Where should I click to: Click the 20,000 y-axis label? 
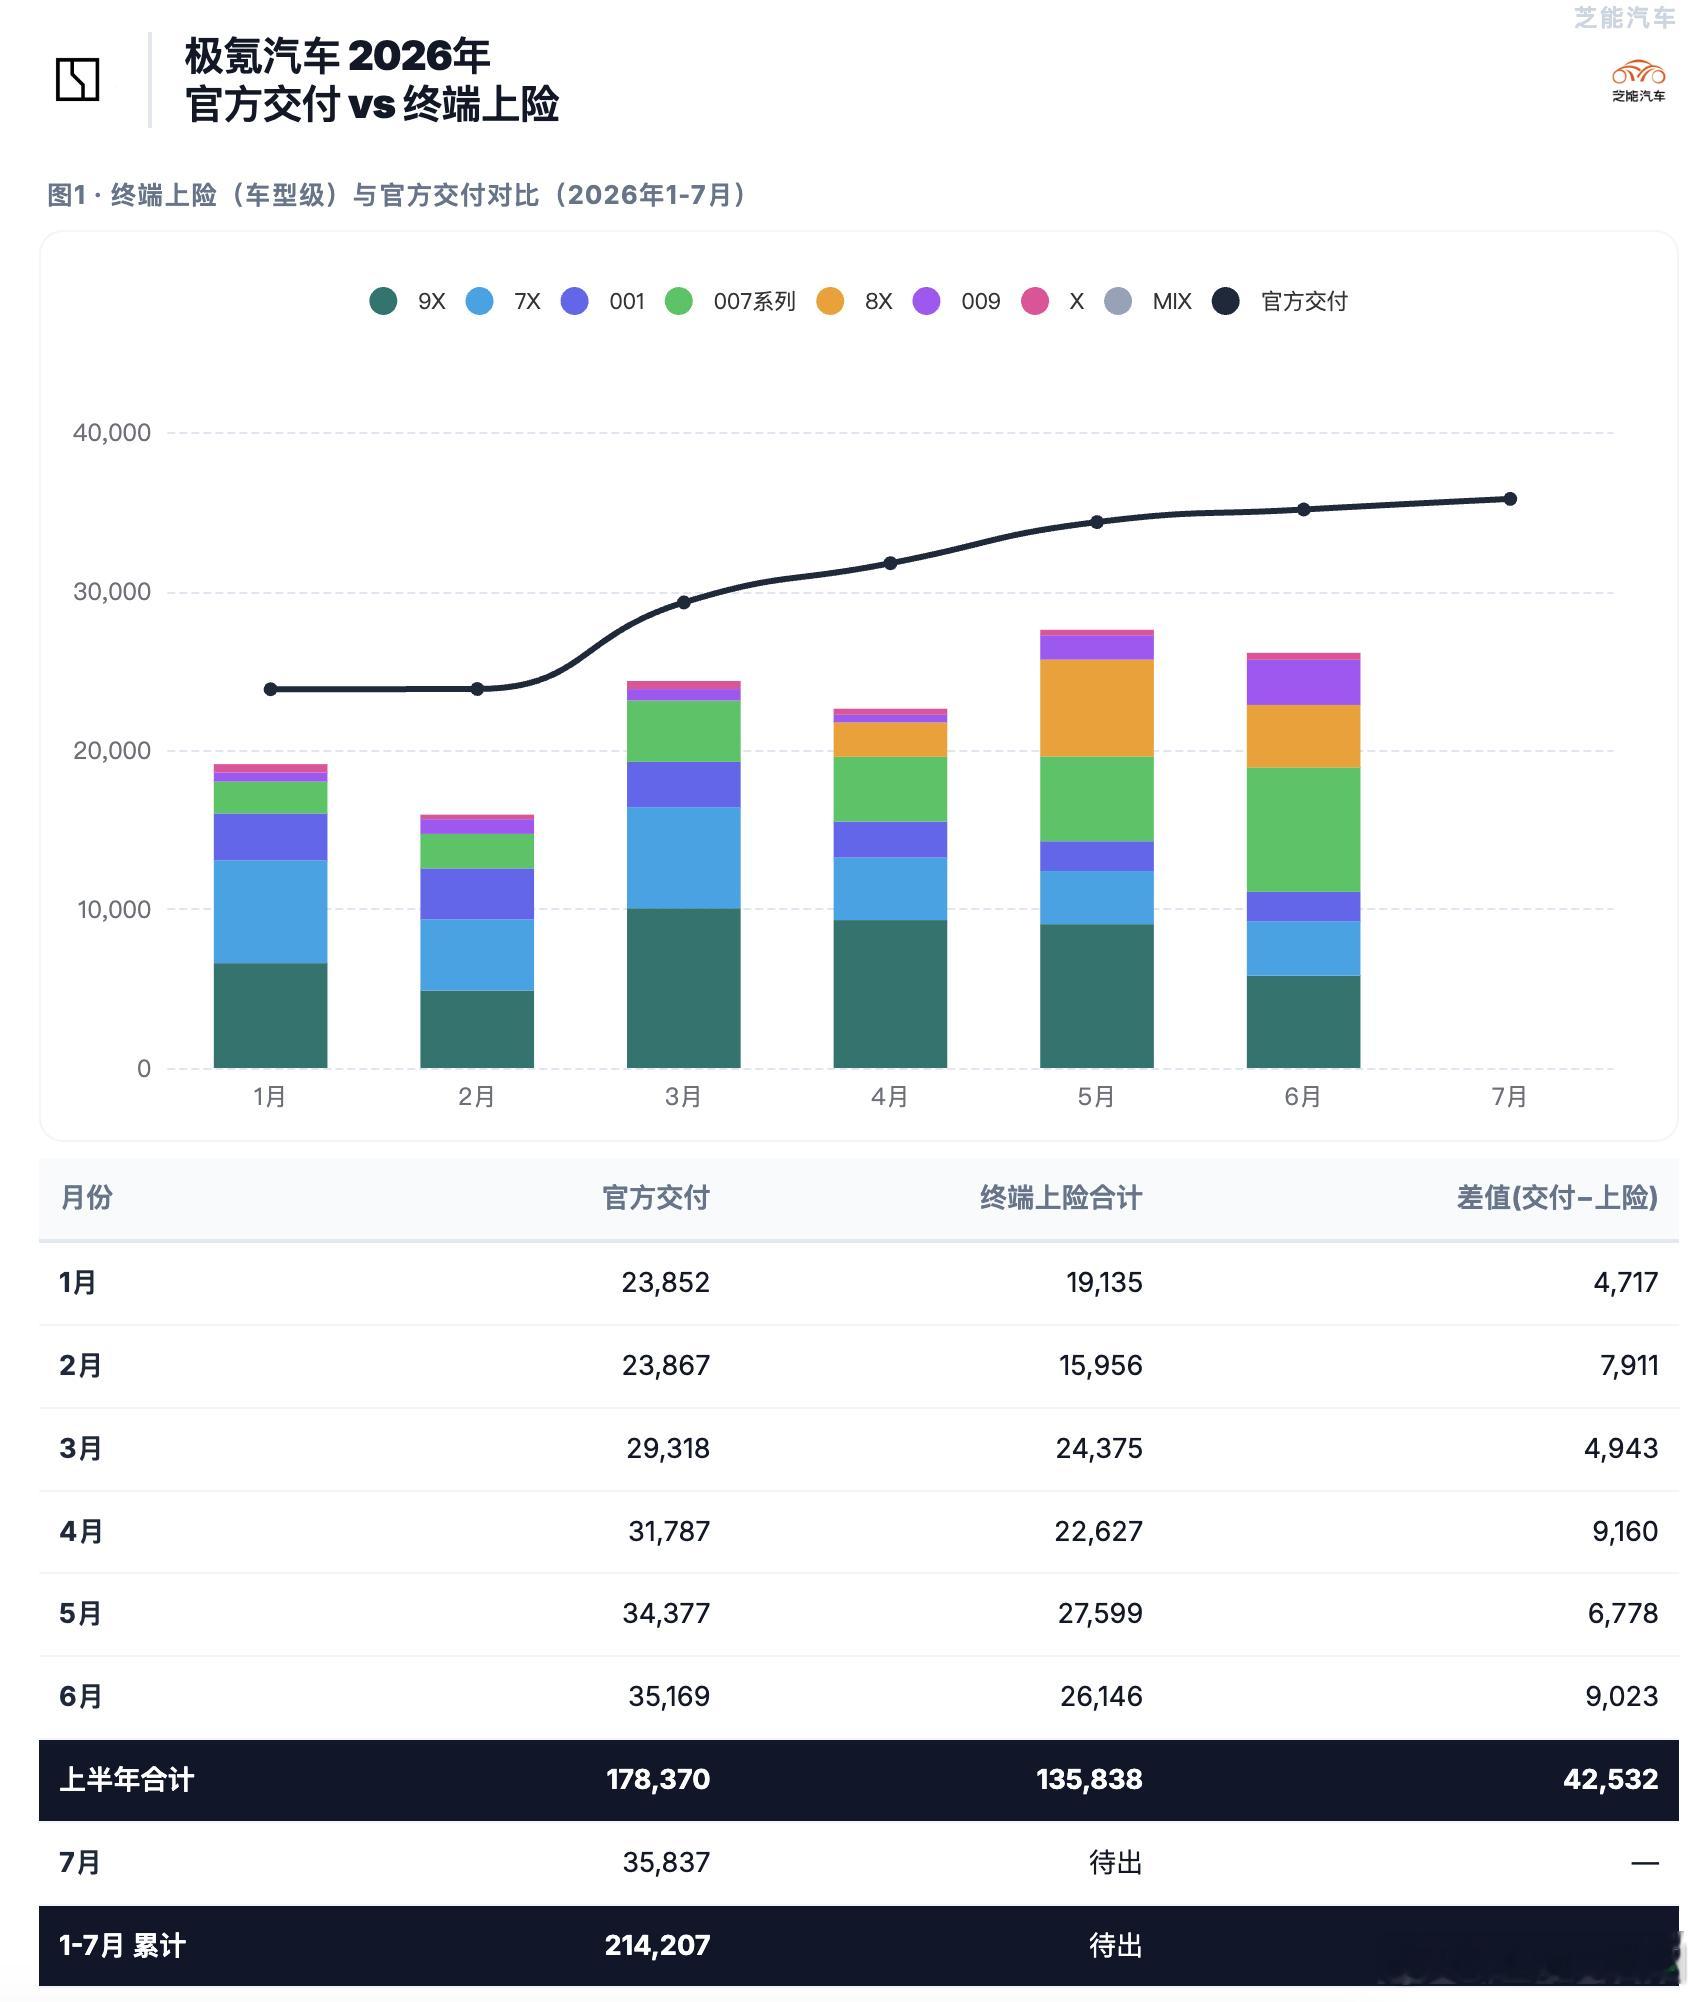(112, 751)
